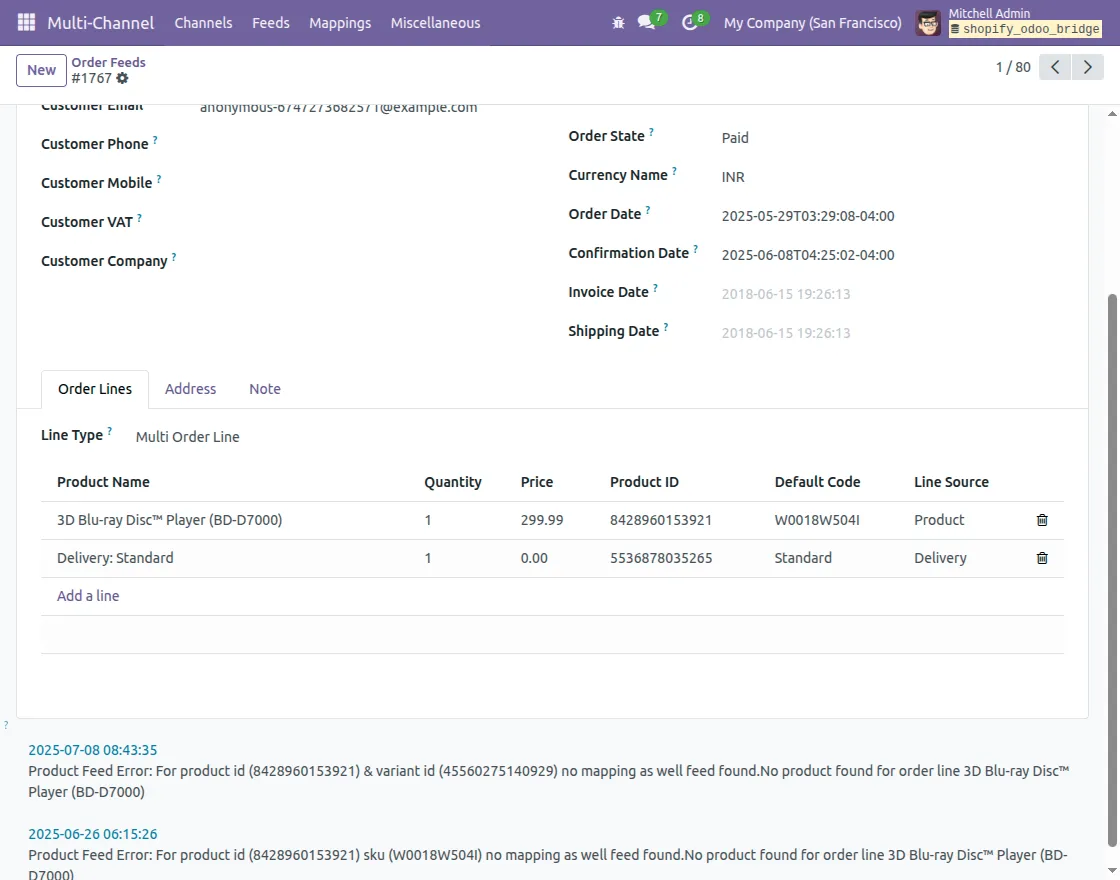Open the Channels menu

[203, 22]
